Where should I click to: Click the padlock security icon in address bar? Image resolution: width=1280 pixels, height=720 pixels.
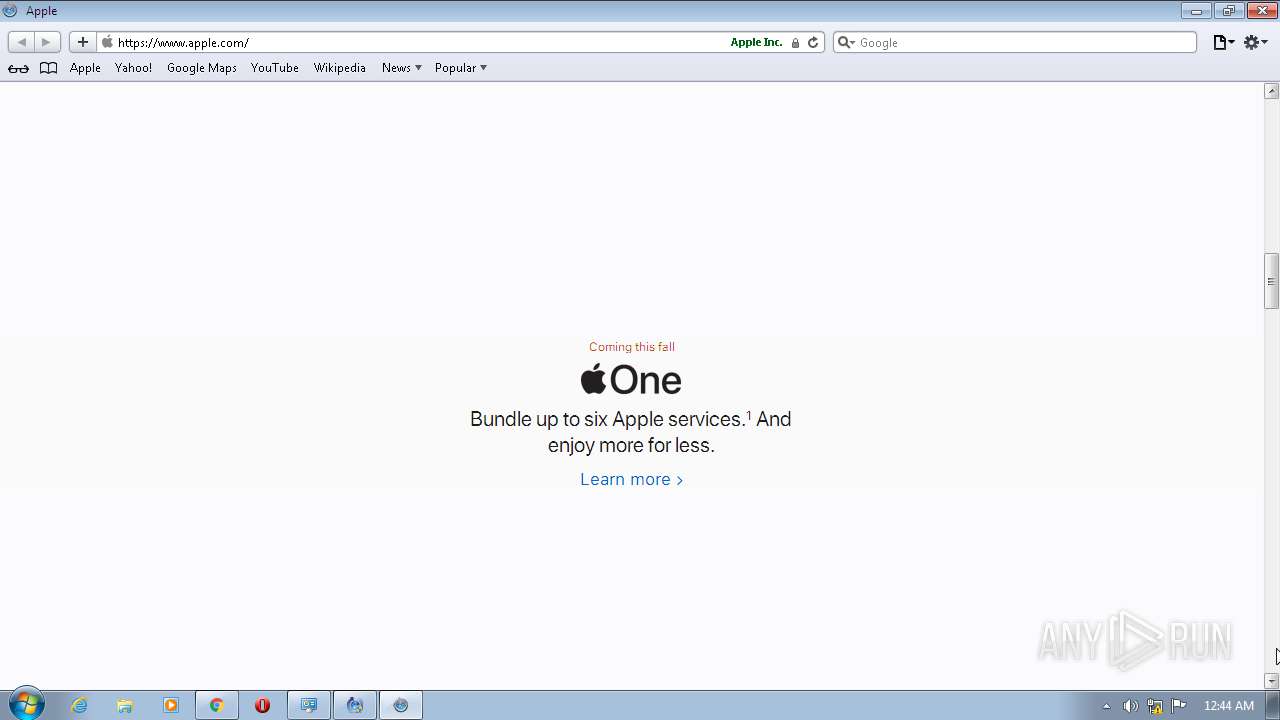coord(796,42)
